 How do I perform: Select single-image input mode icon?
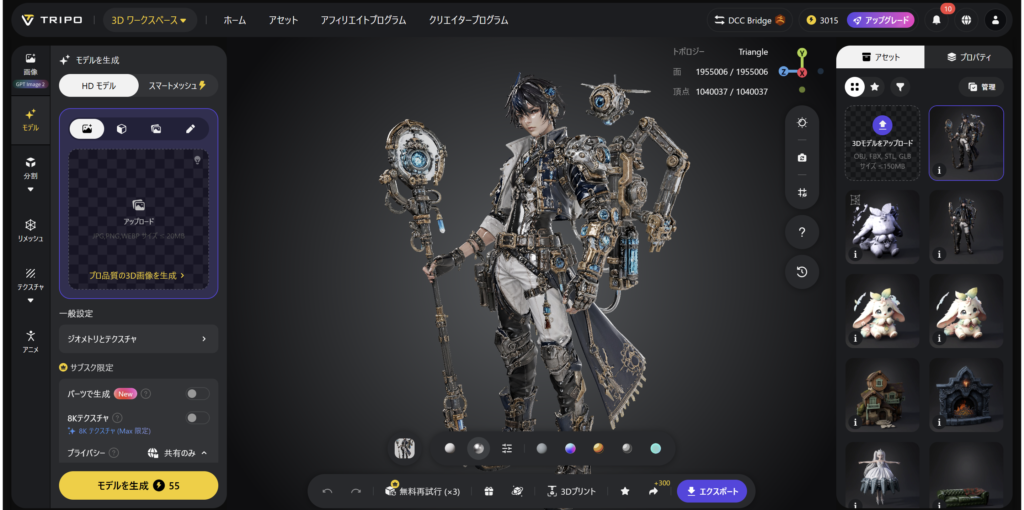[86, 129]
